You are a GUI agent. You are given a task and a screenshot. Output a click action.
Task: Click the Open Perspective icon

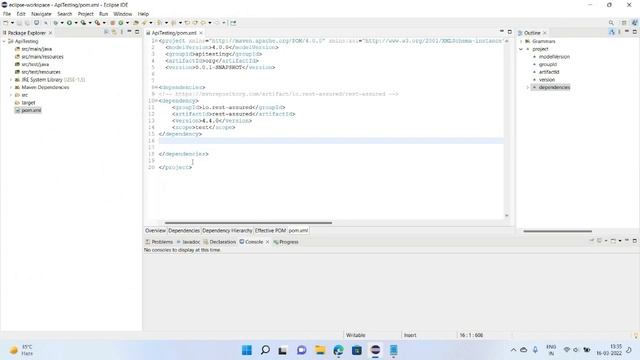point(624,23)
